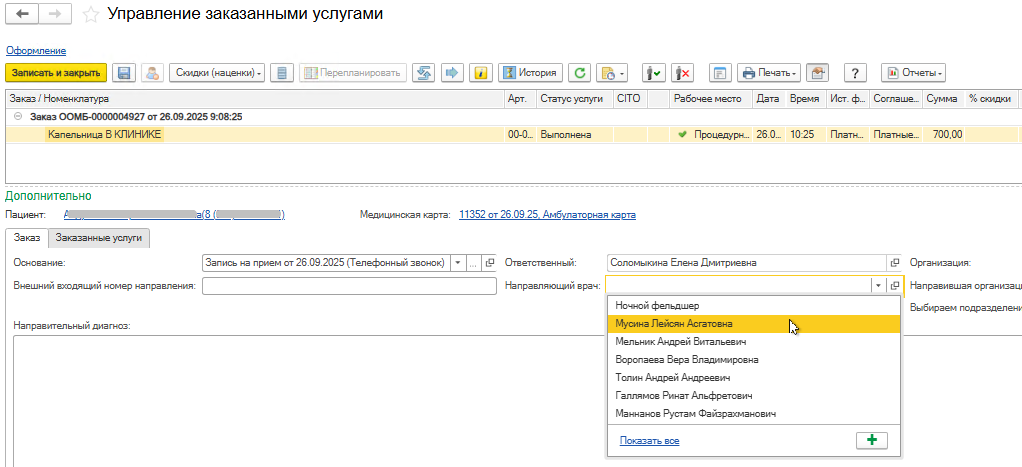Switch to the Заказанные услуги tab
The image size is (1022, 467).
[100, 237]
